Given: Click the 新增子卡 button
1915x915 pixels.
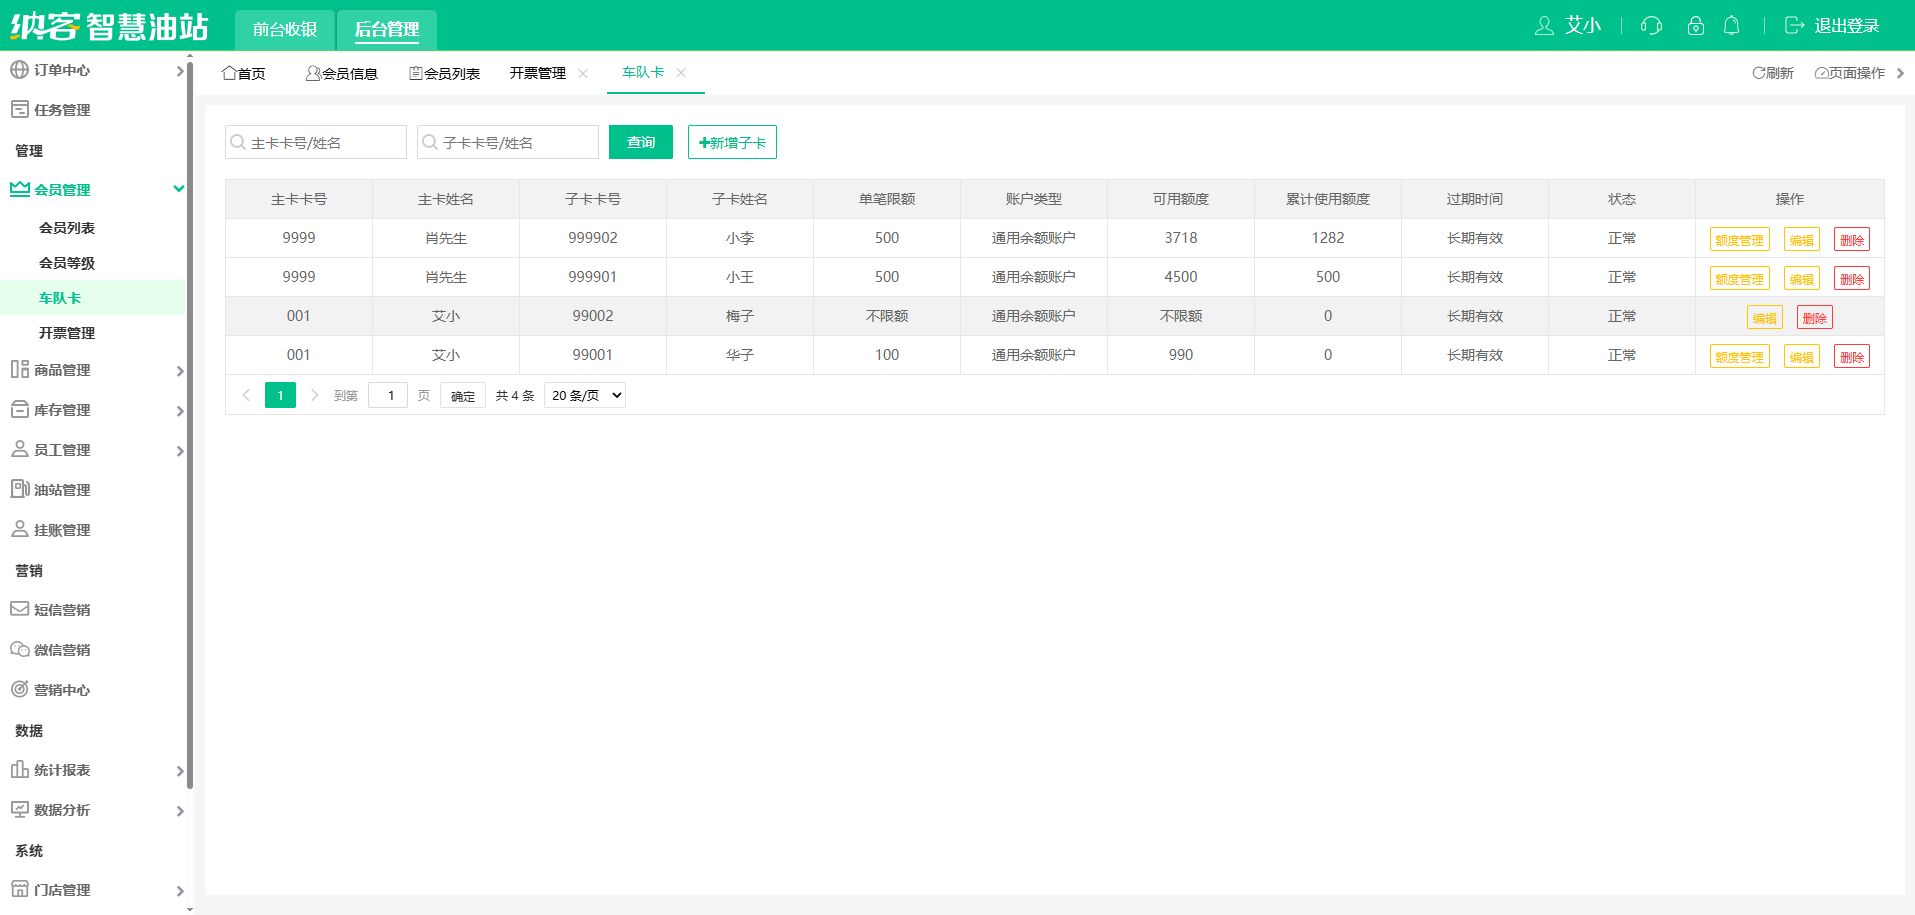Looking at the screenshot, I should (x=732, y=142).
